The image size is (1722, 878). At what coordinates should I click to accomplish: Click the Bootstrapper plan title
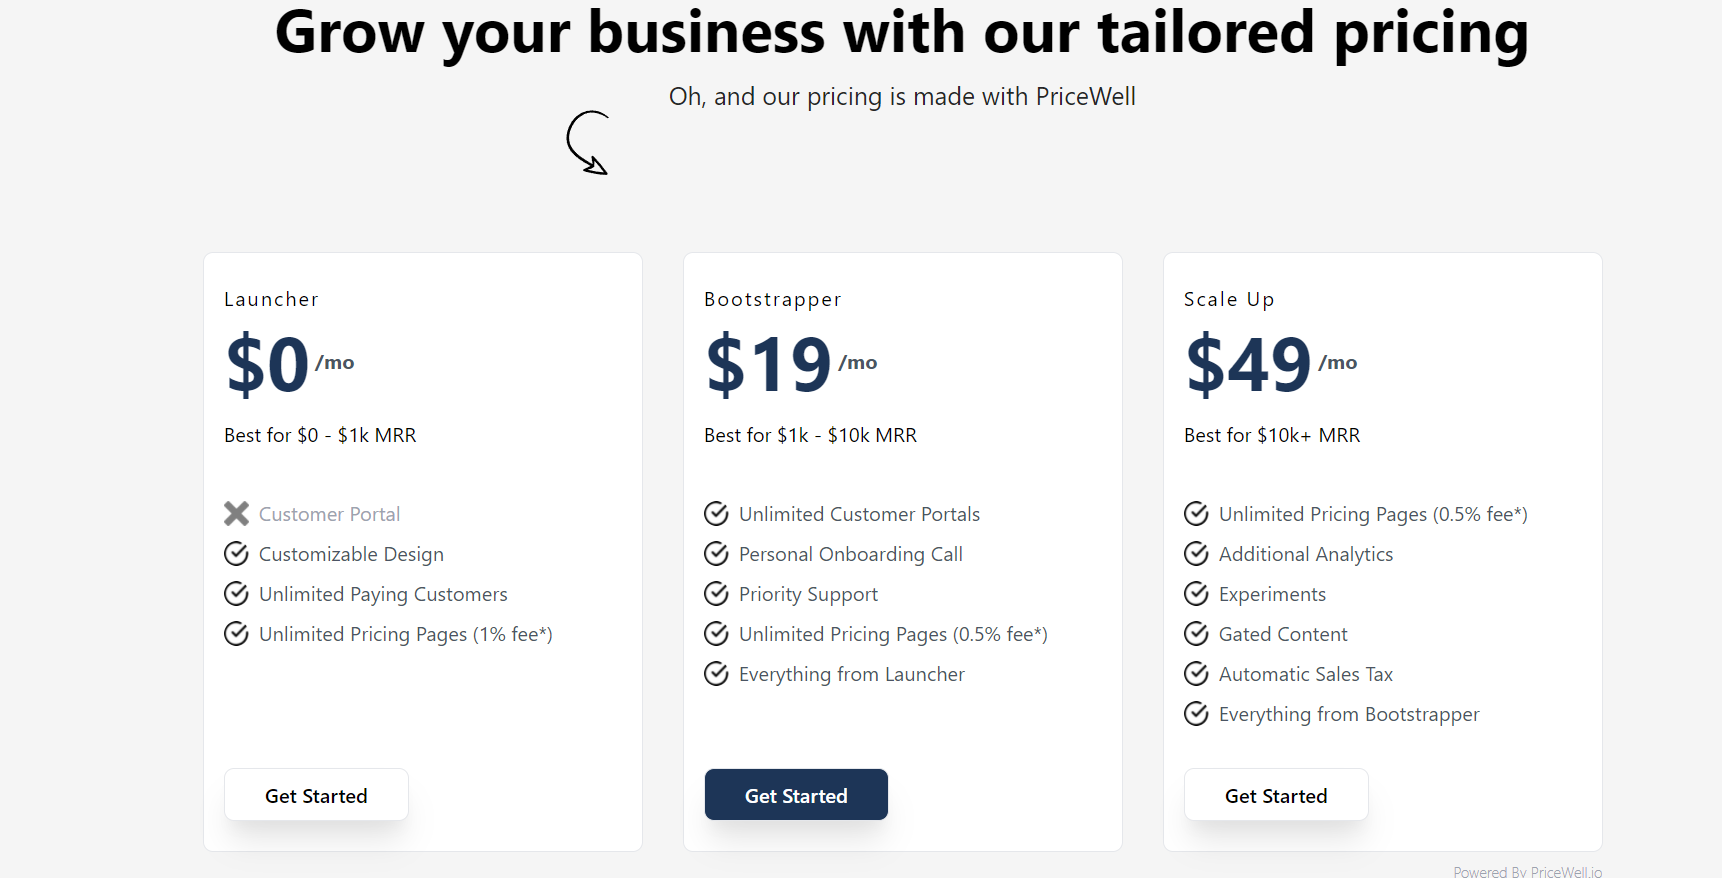pos(773,299)
